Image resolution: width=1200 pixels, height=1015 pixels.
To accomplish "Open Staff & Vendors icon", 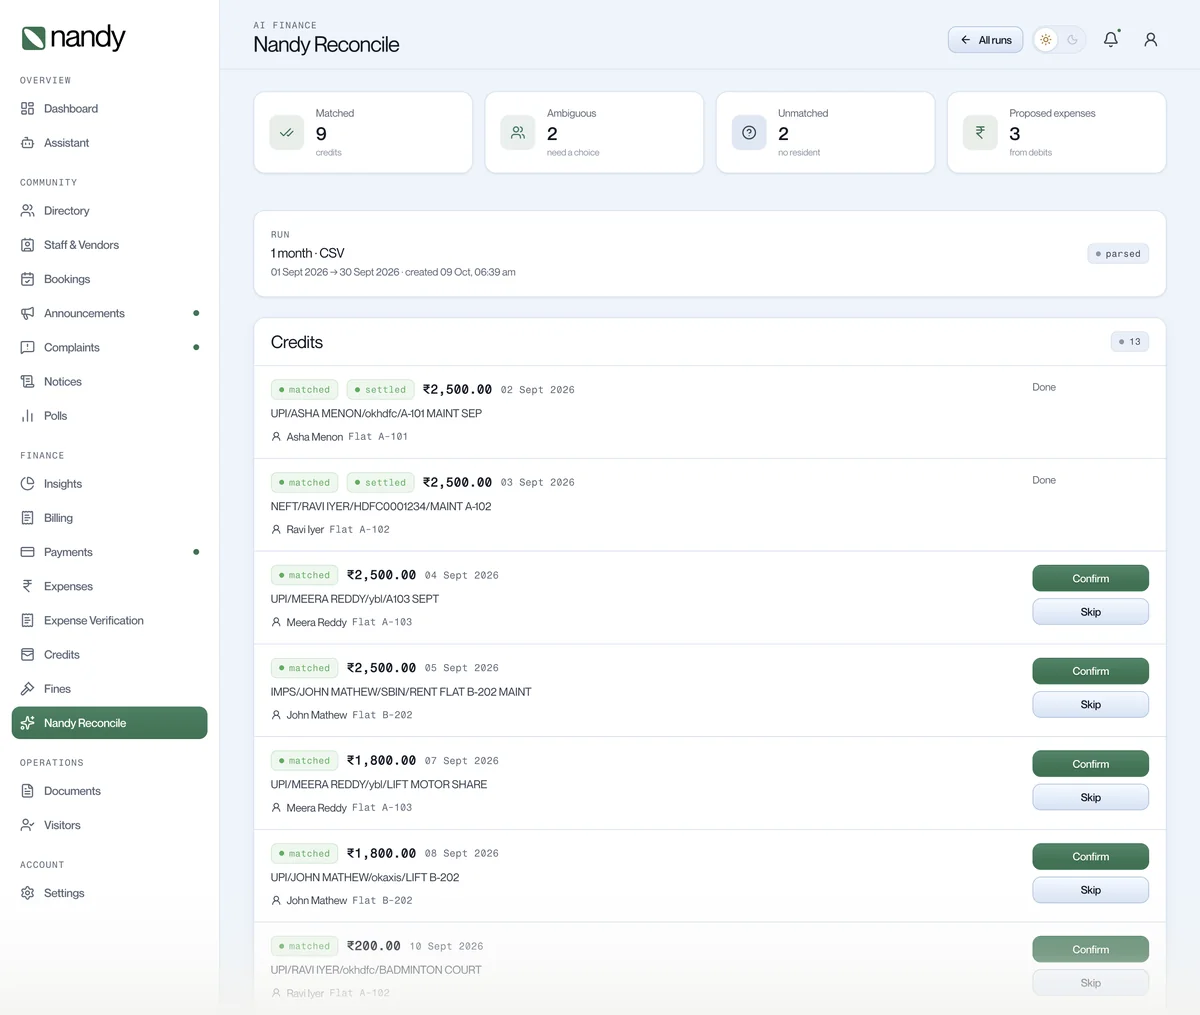I will point(27,245).
